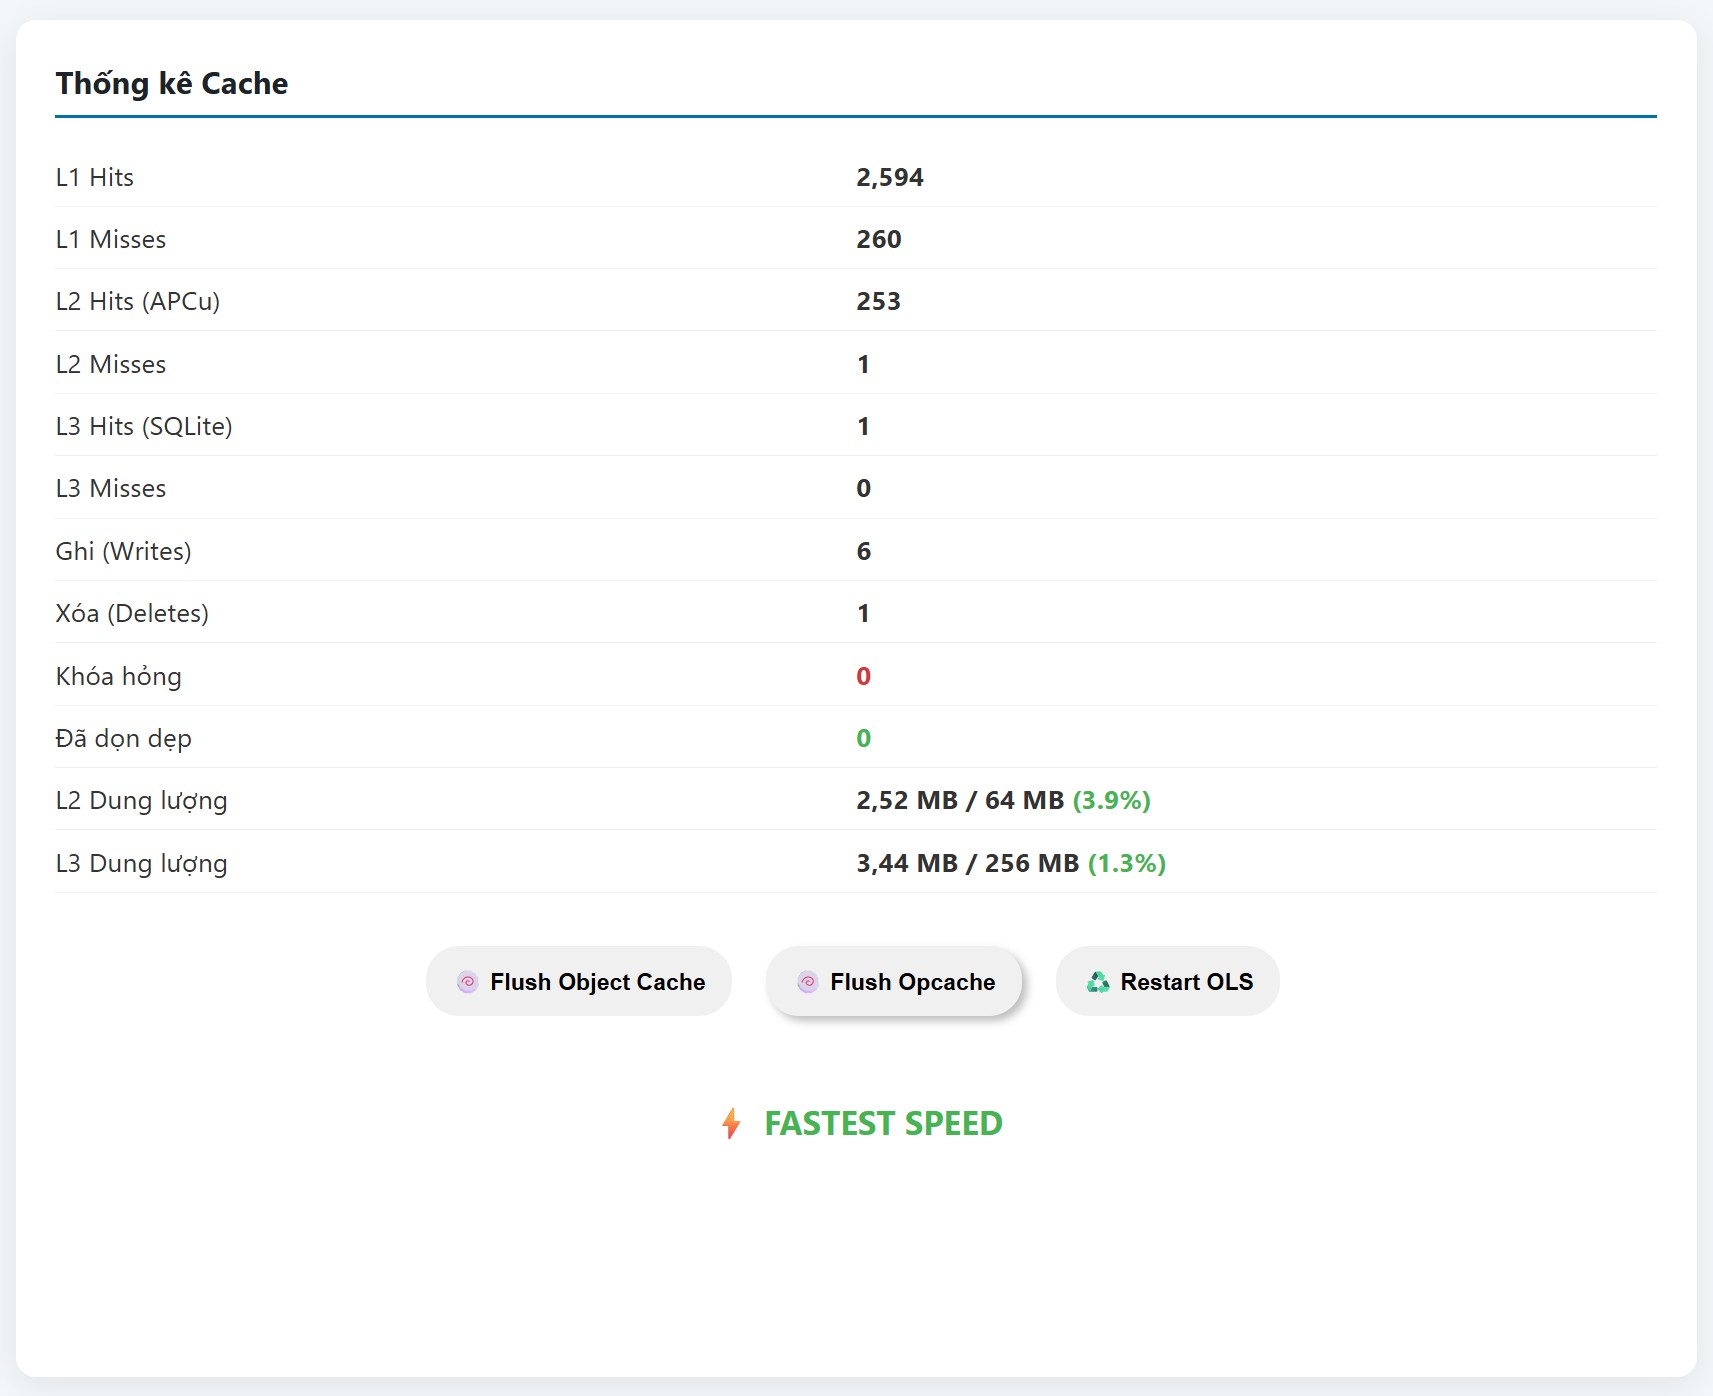
Task: Click the Thống kê Cache heading
Action: click(171, 83)
